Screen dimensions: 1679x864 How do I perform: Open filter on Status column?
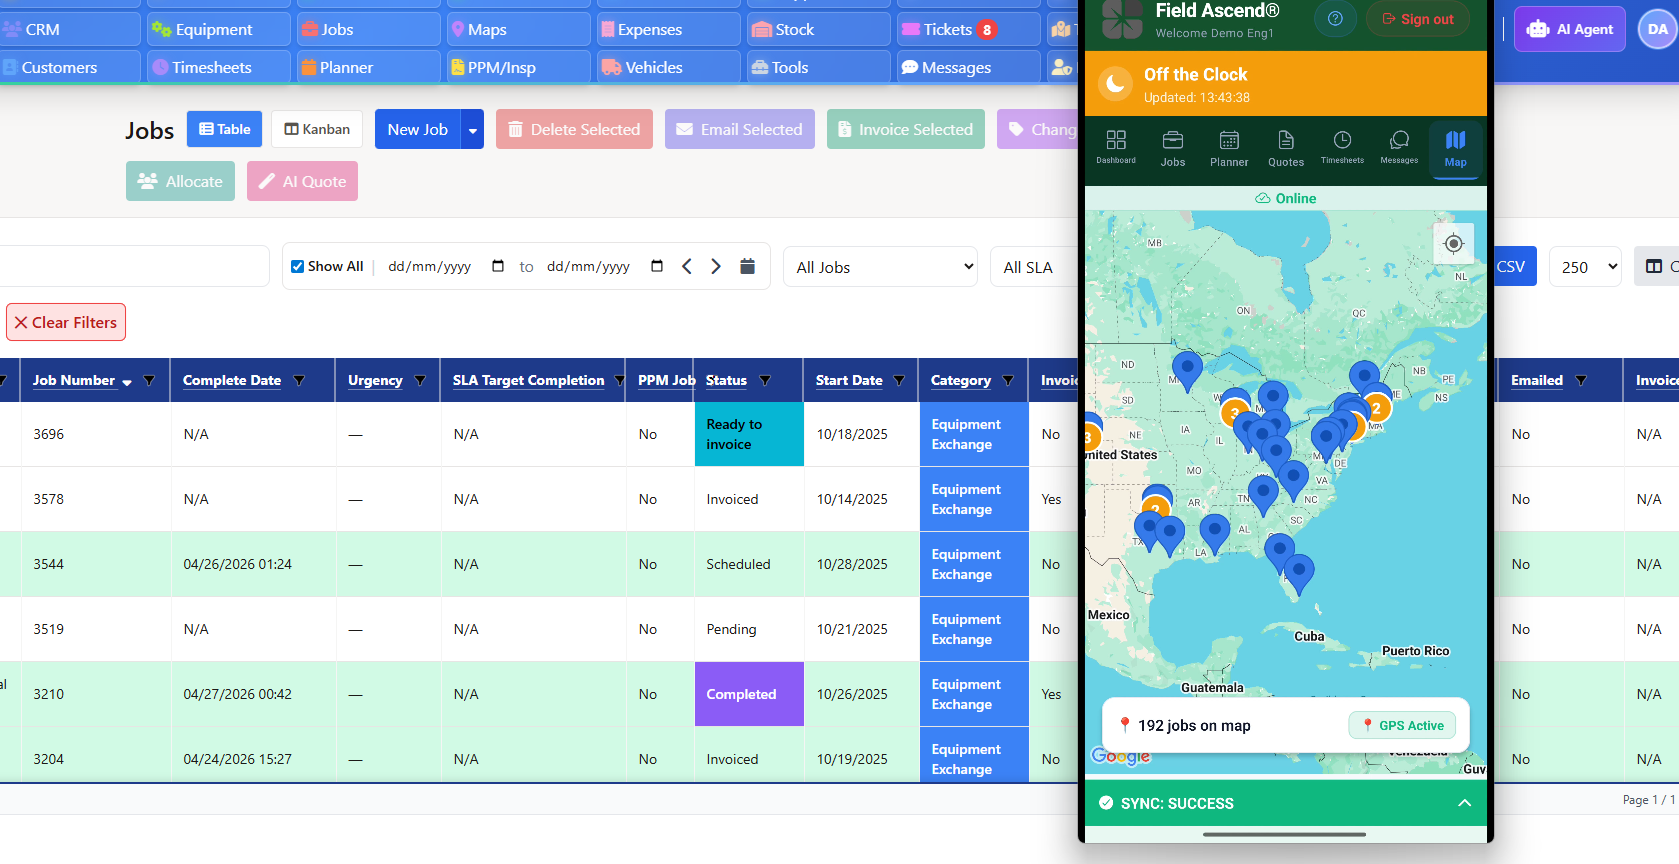coord(765,380)
